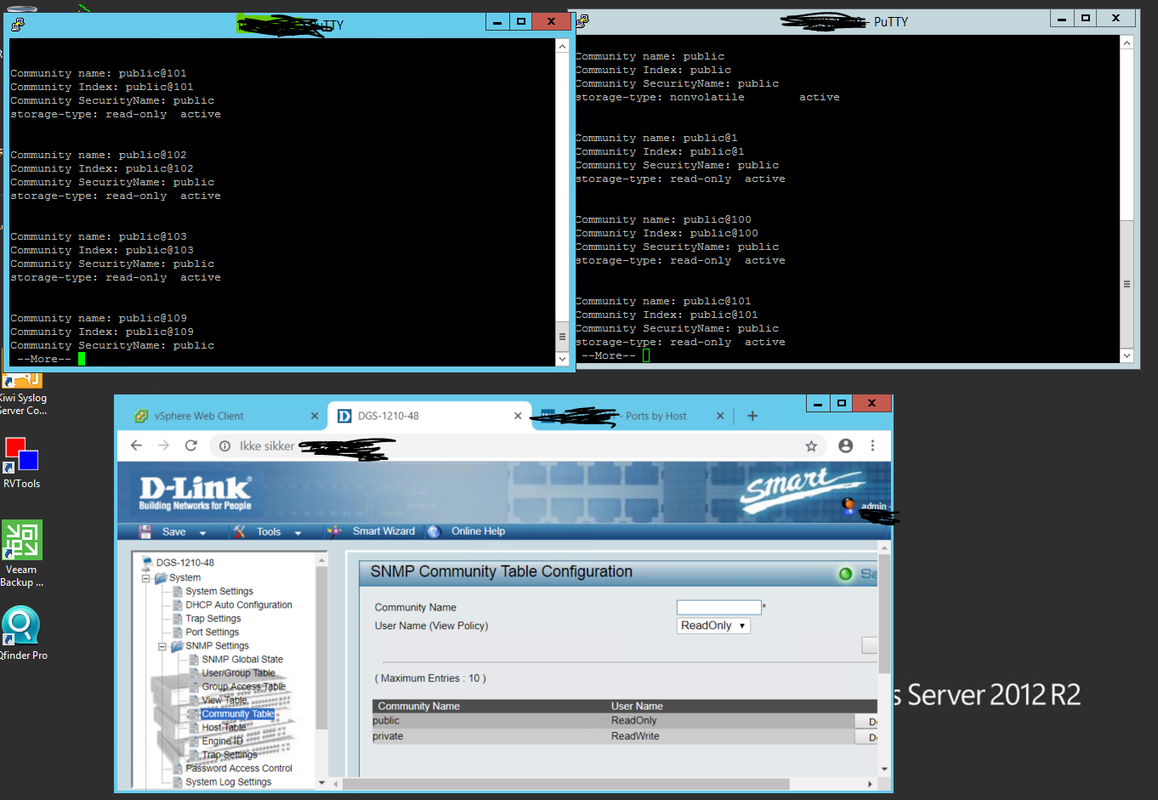View site info for not-secure page

point(225,445)
